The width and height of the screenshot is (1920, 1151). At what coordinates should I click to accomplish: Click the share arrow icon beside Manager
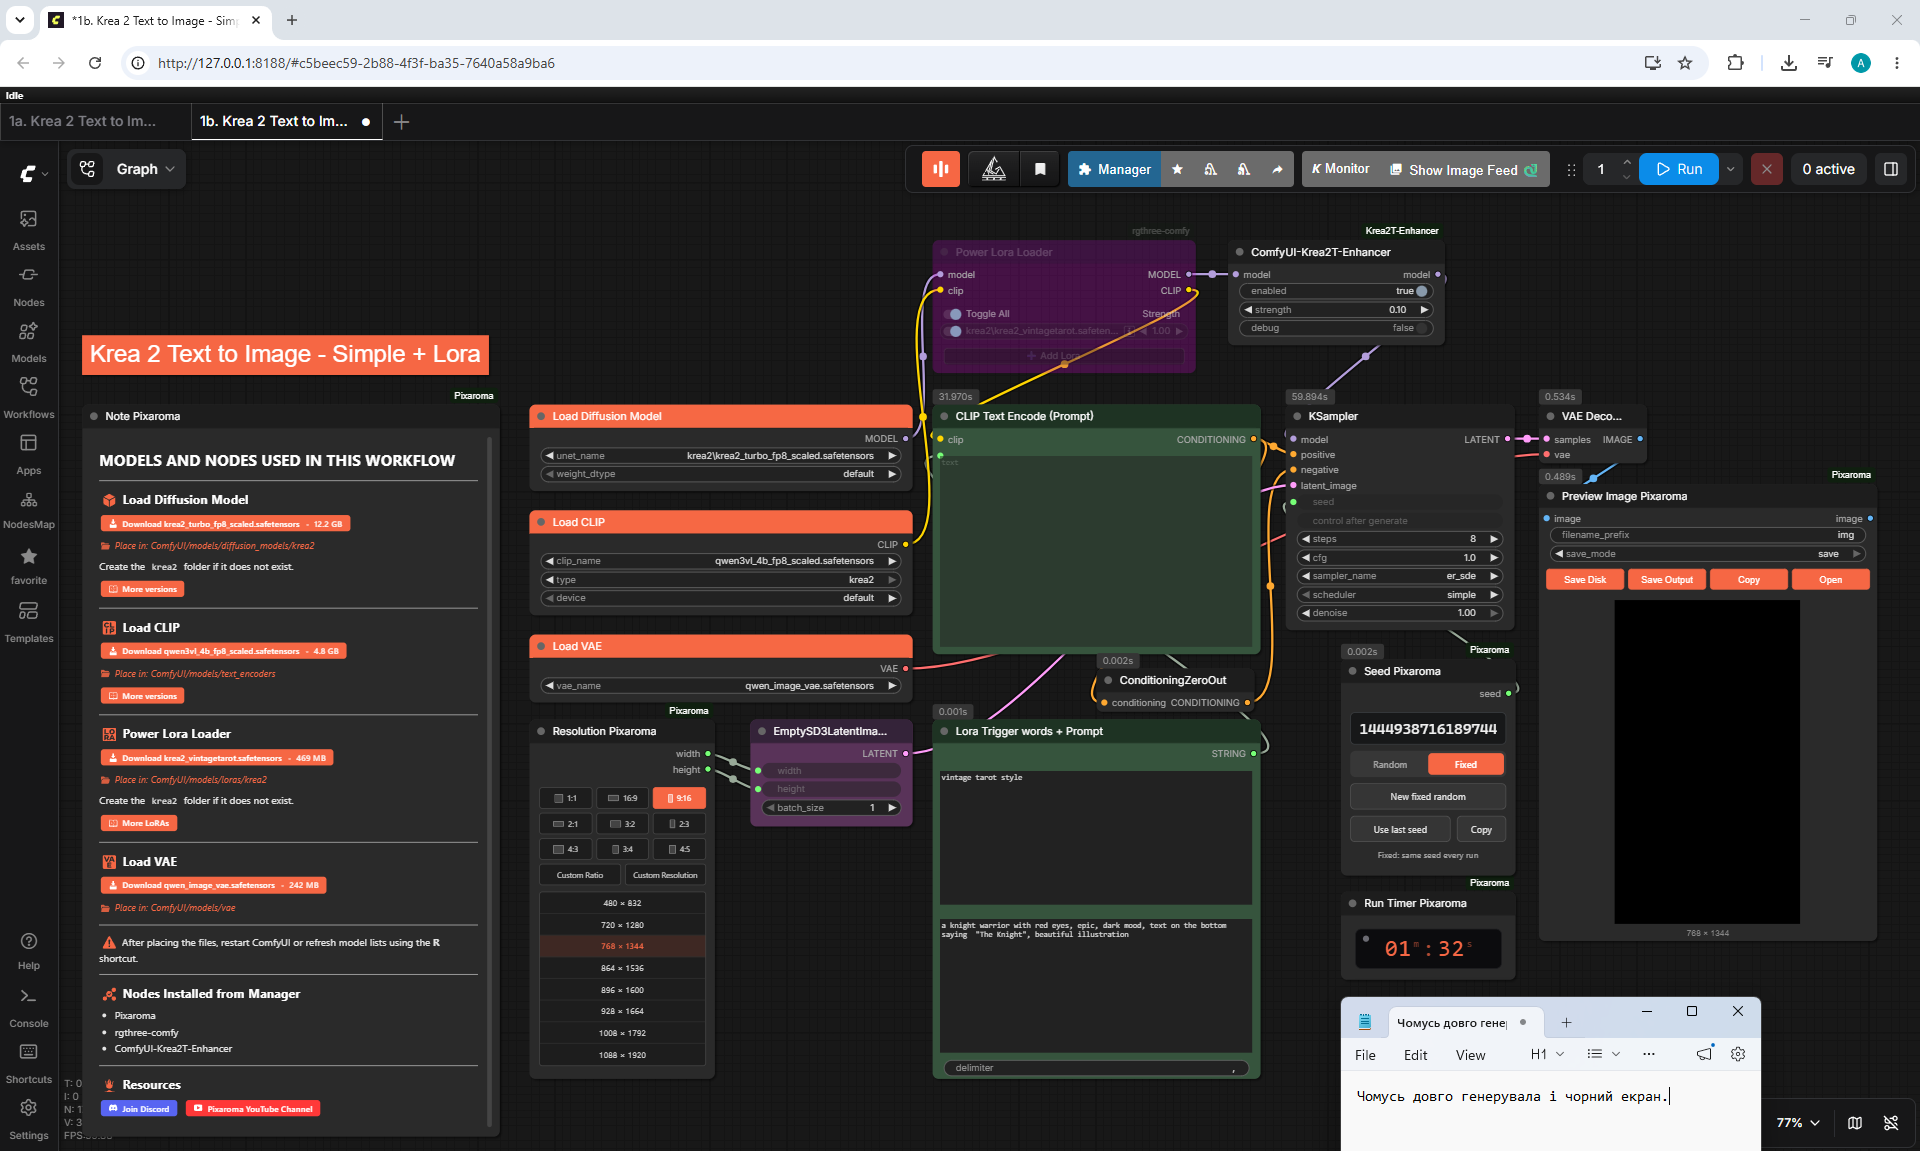click(x=1277, y=169)
